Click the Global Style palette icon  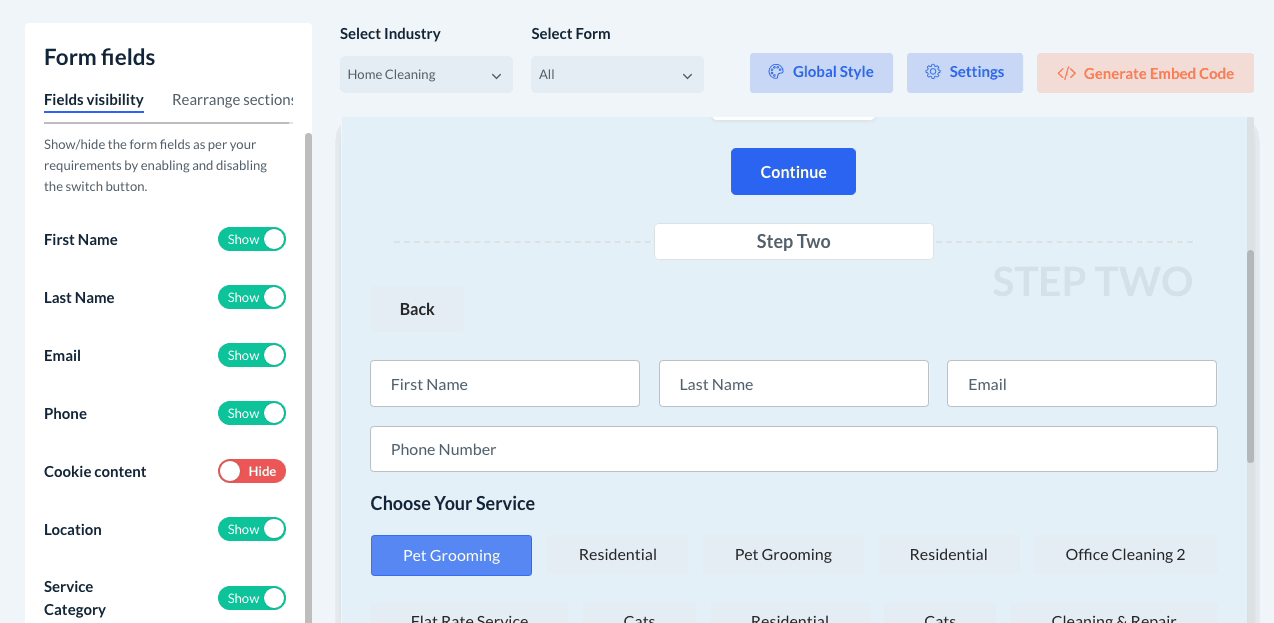pyautogui.click(x=775, y=72)
